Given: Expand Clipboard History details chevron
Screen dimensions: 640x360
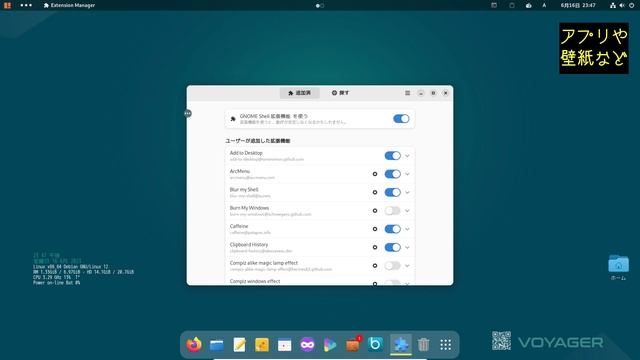Looking at the screenshot, I should tap(407, 247).
